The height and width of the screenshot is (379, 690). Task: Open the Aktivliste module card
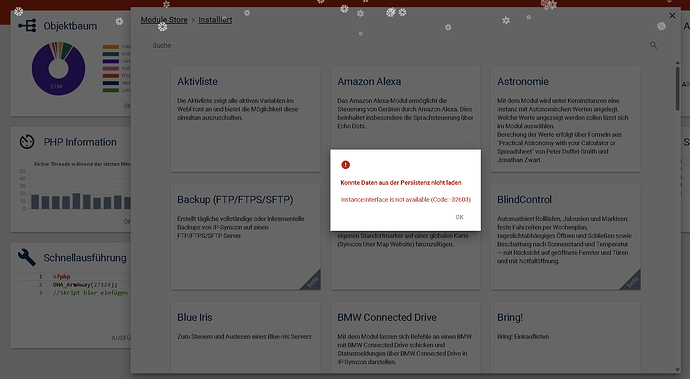(x=246, y=119)
